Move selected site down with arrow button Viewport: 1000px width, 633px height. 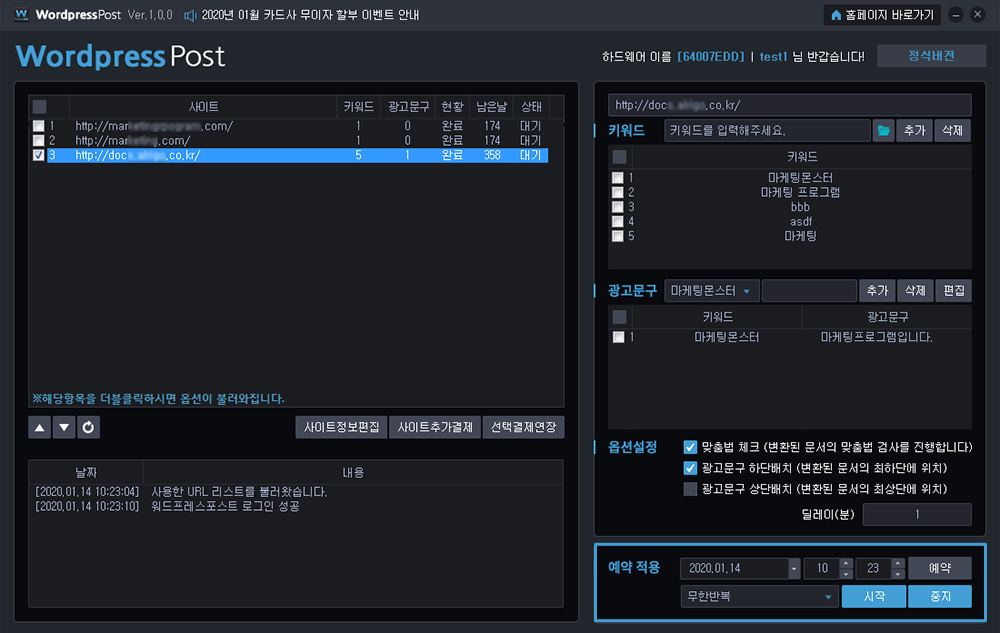tap(64, 427)
